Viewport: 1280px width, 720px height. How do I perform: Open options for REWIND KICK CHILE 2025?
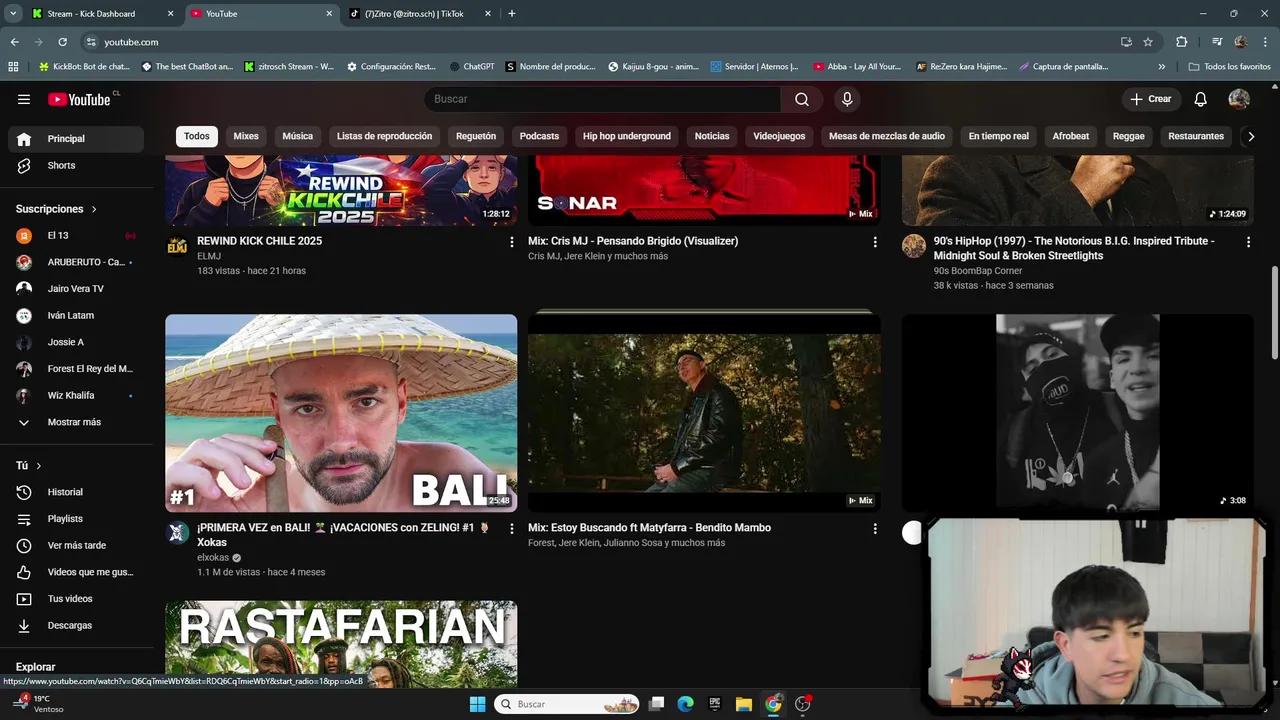point(512,242)
